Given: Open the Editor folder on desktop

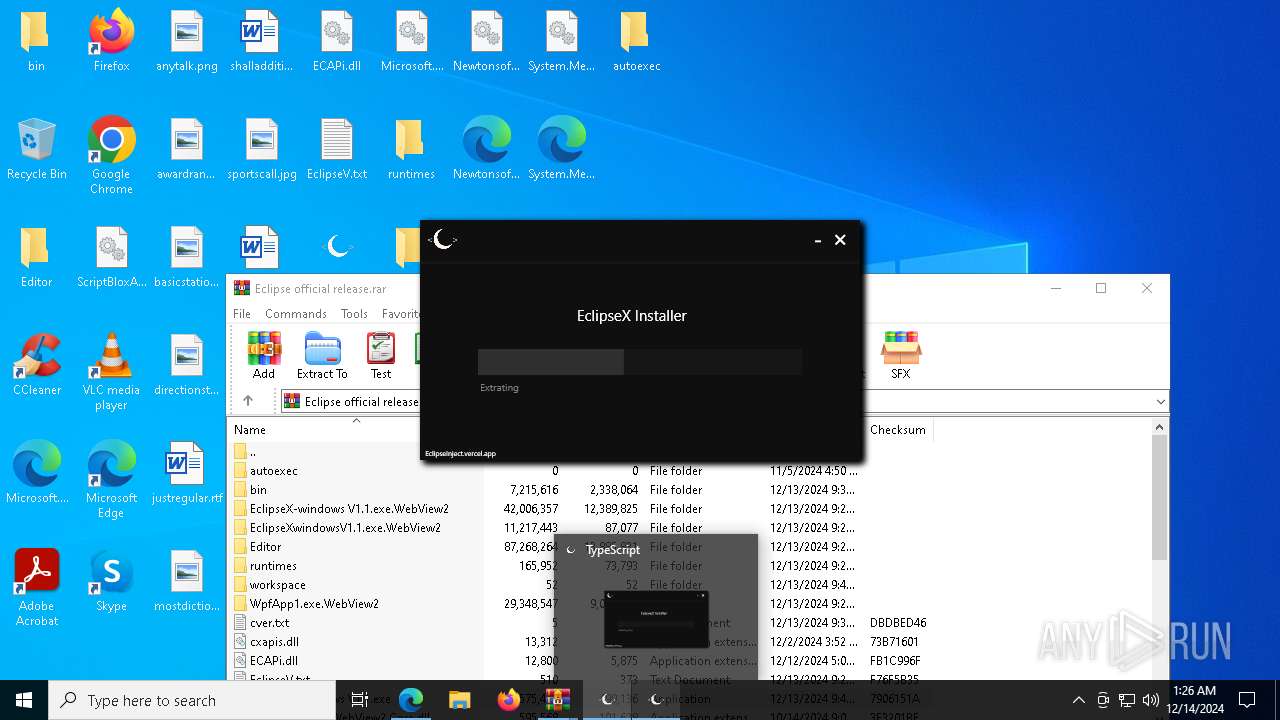Looking at the screenshot, I should [36, 258].
